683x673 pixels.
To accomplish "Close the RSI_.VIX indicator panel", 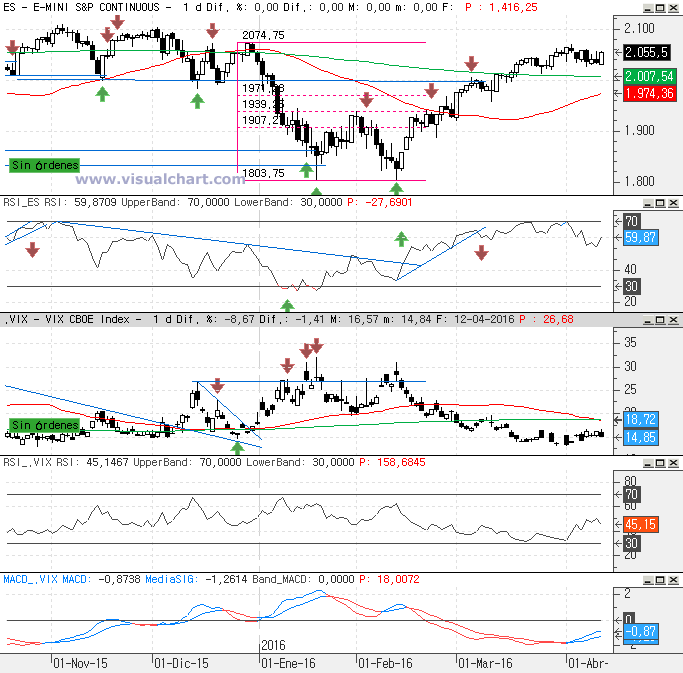I will coord(673,463).
